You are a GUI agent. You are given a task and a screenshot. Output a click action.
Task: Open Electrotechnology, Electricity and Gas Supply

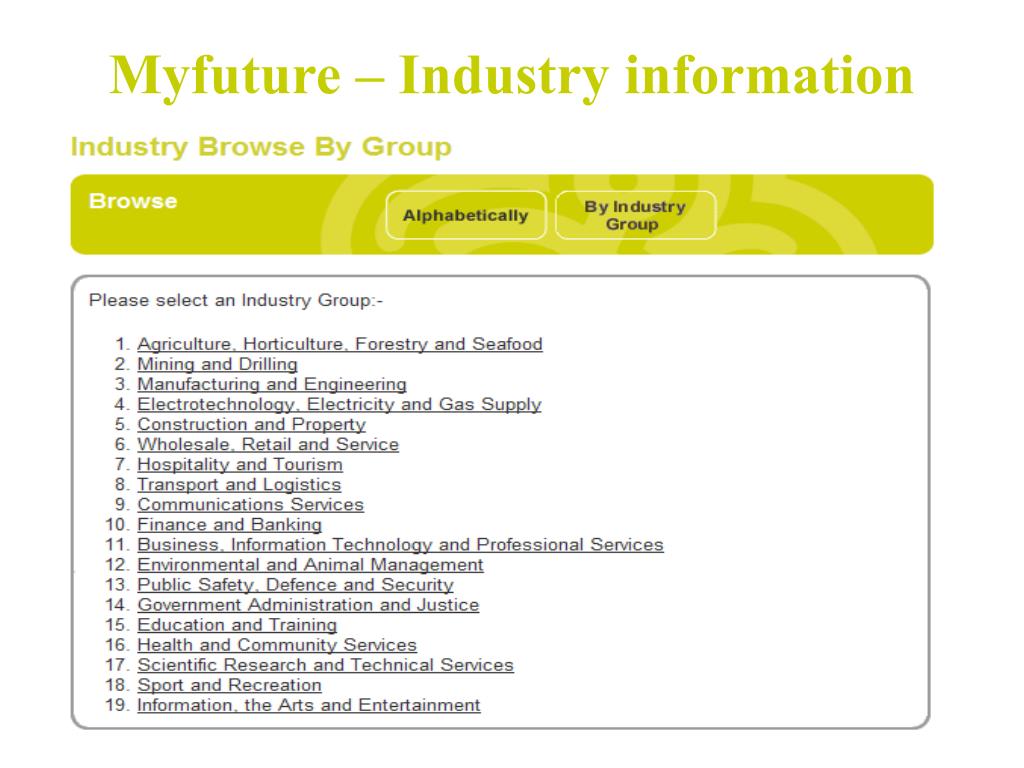340,404
